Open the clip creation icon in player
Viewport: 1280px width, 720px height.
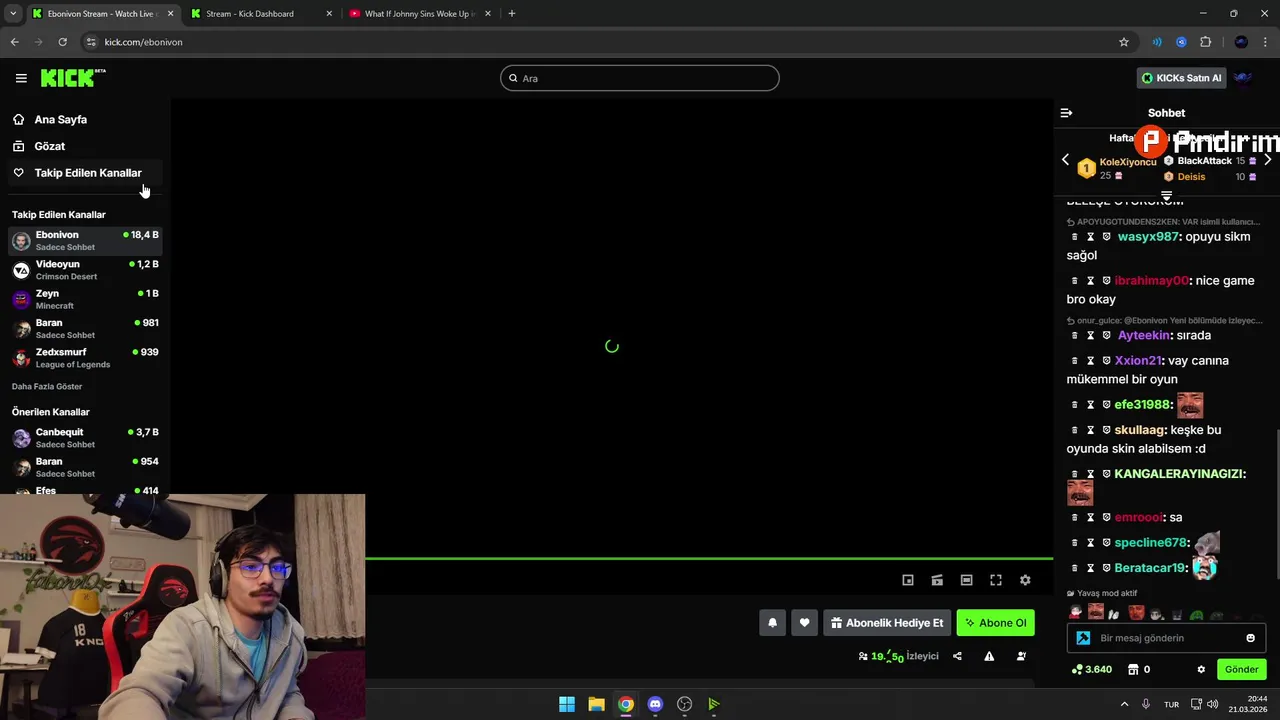pyautogui.click(x=937, y=580)
